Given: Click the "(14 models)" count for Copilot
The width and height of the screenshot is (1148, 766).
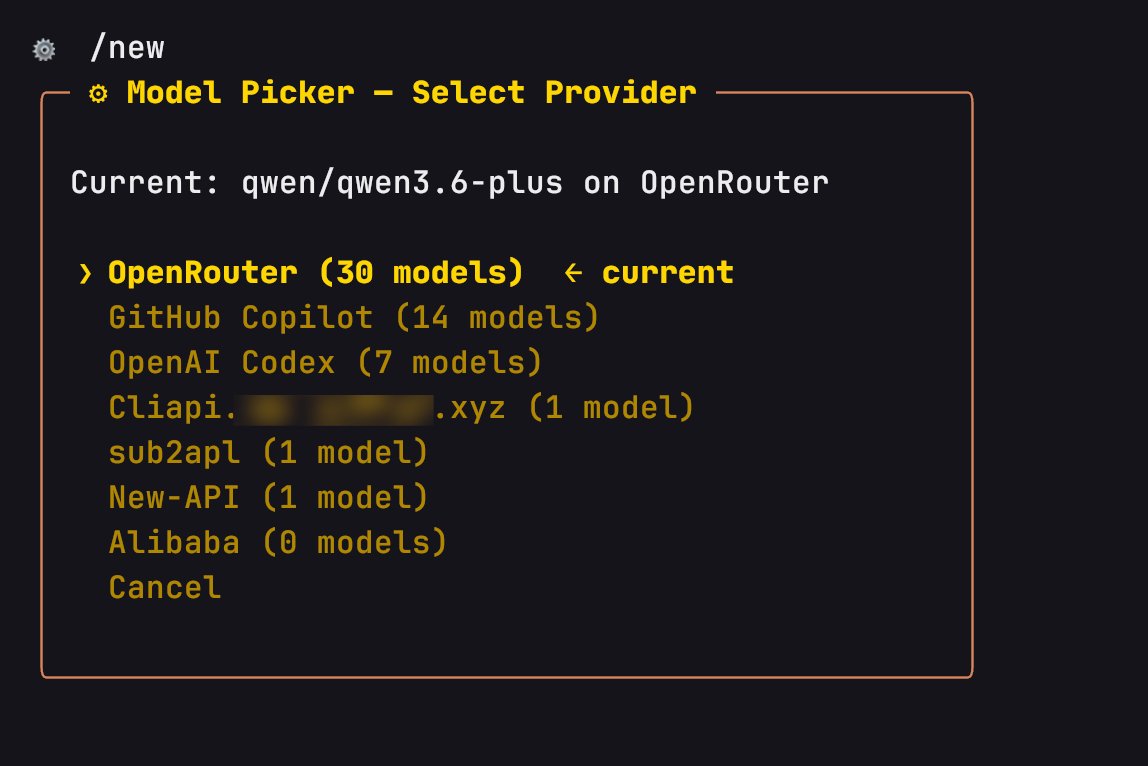Looking at the screenshot, I should coord(496,318).
